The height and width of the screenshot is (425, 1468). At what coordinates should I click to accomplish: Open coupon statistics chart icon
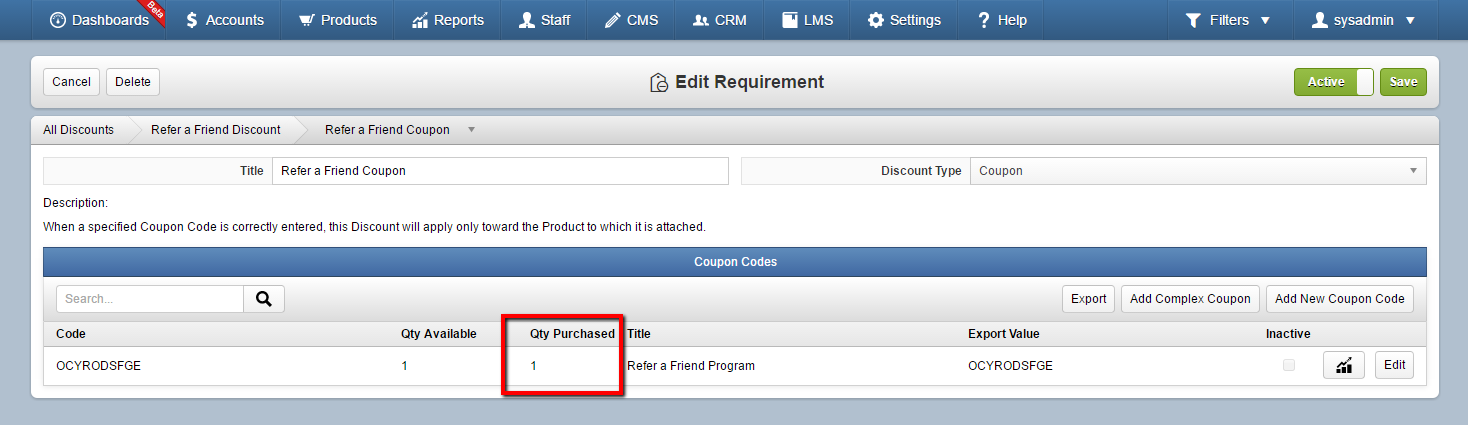click(x=1344, y=365)
